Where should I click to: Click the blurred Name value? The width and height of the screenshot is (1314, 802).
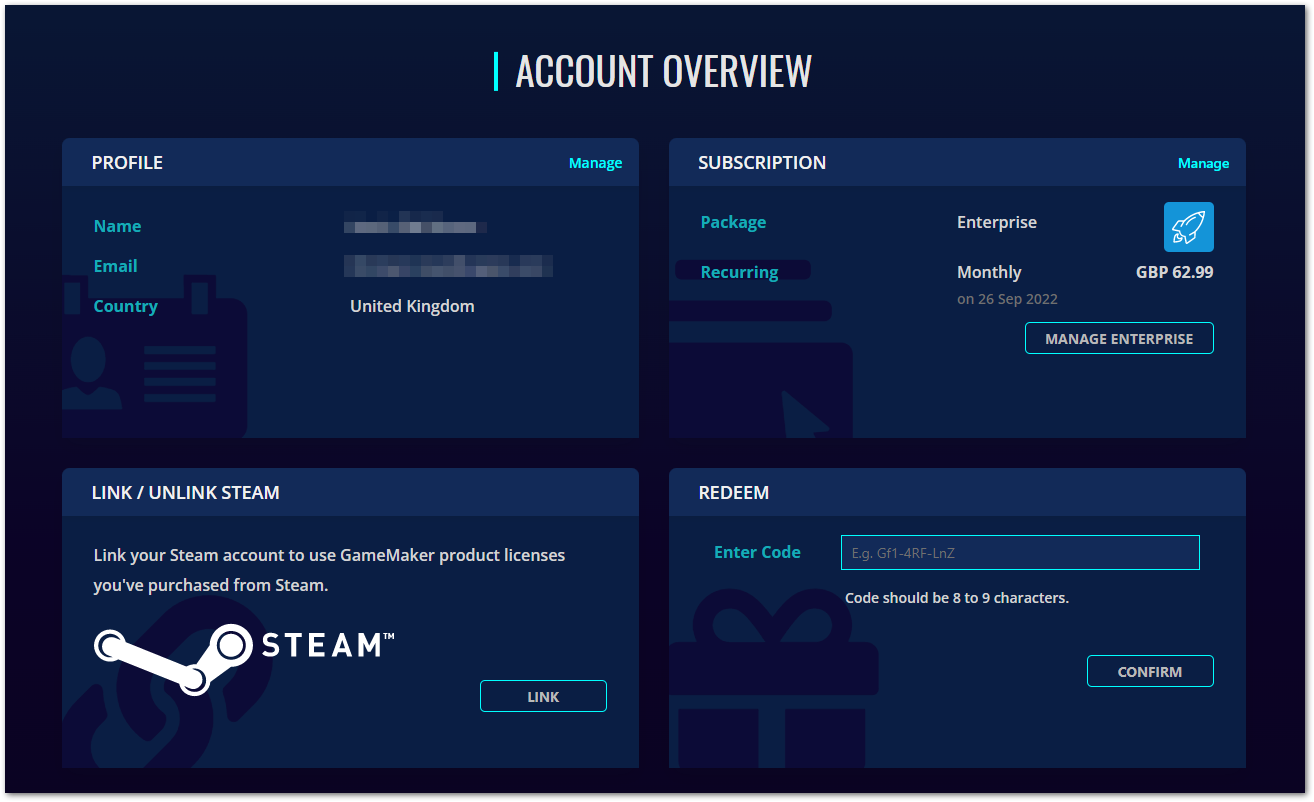(x=414, y=226)
